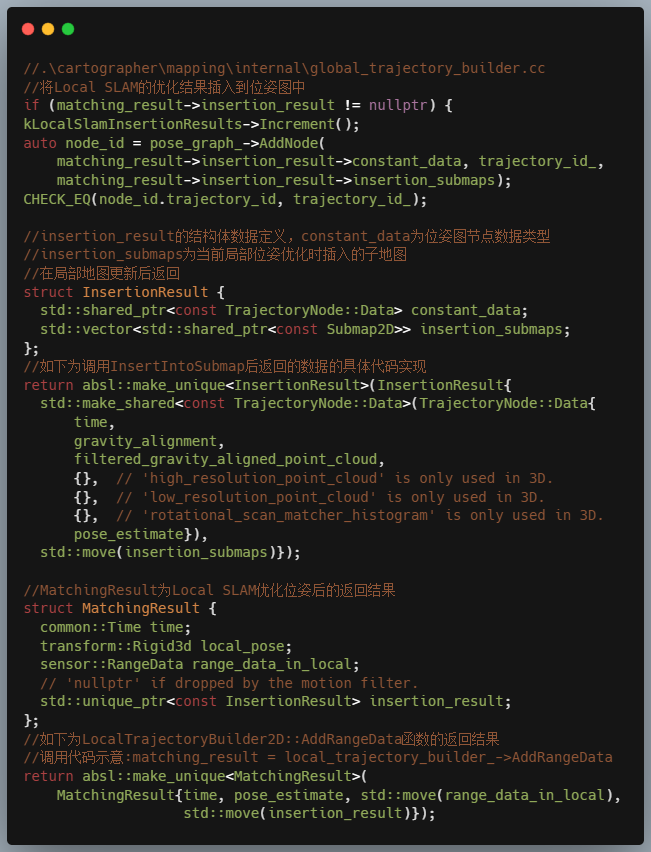Click the filtered_gravity_aligned_point_cloud argument
This screenshot has width=651, height=852.
click(x=229, y=459)
